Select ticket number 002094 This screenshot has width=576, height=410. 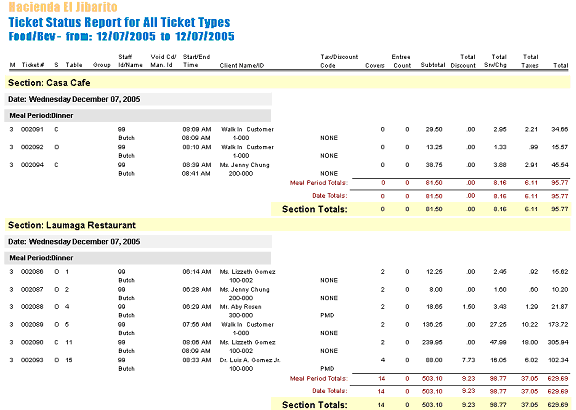[x=32, y=165]
